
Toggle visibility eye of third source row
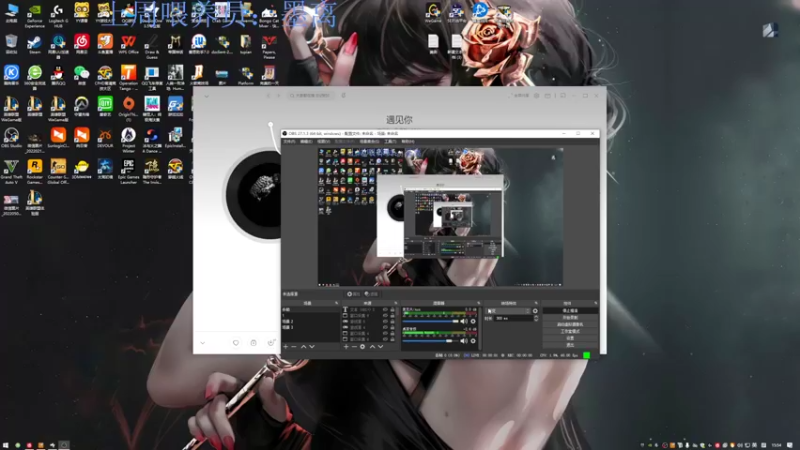[x=385, y=321]
